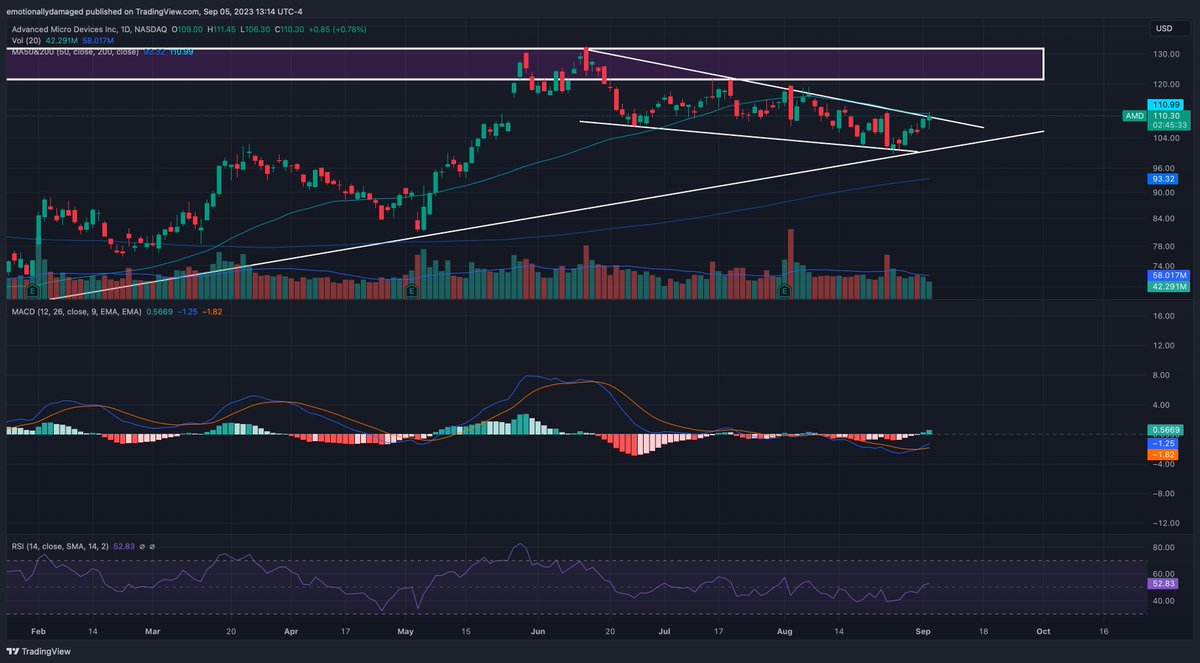Select the 110.99 moving average price label
This screenshot has height=663, width=1200.
1166,105
